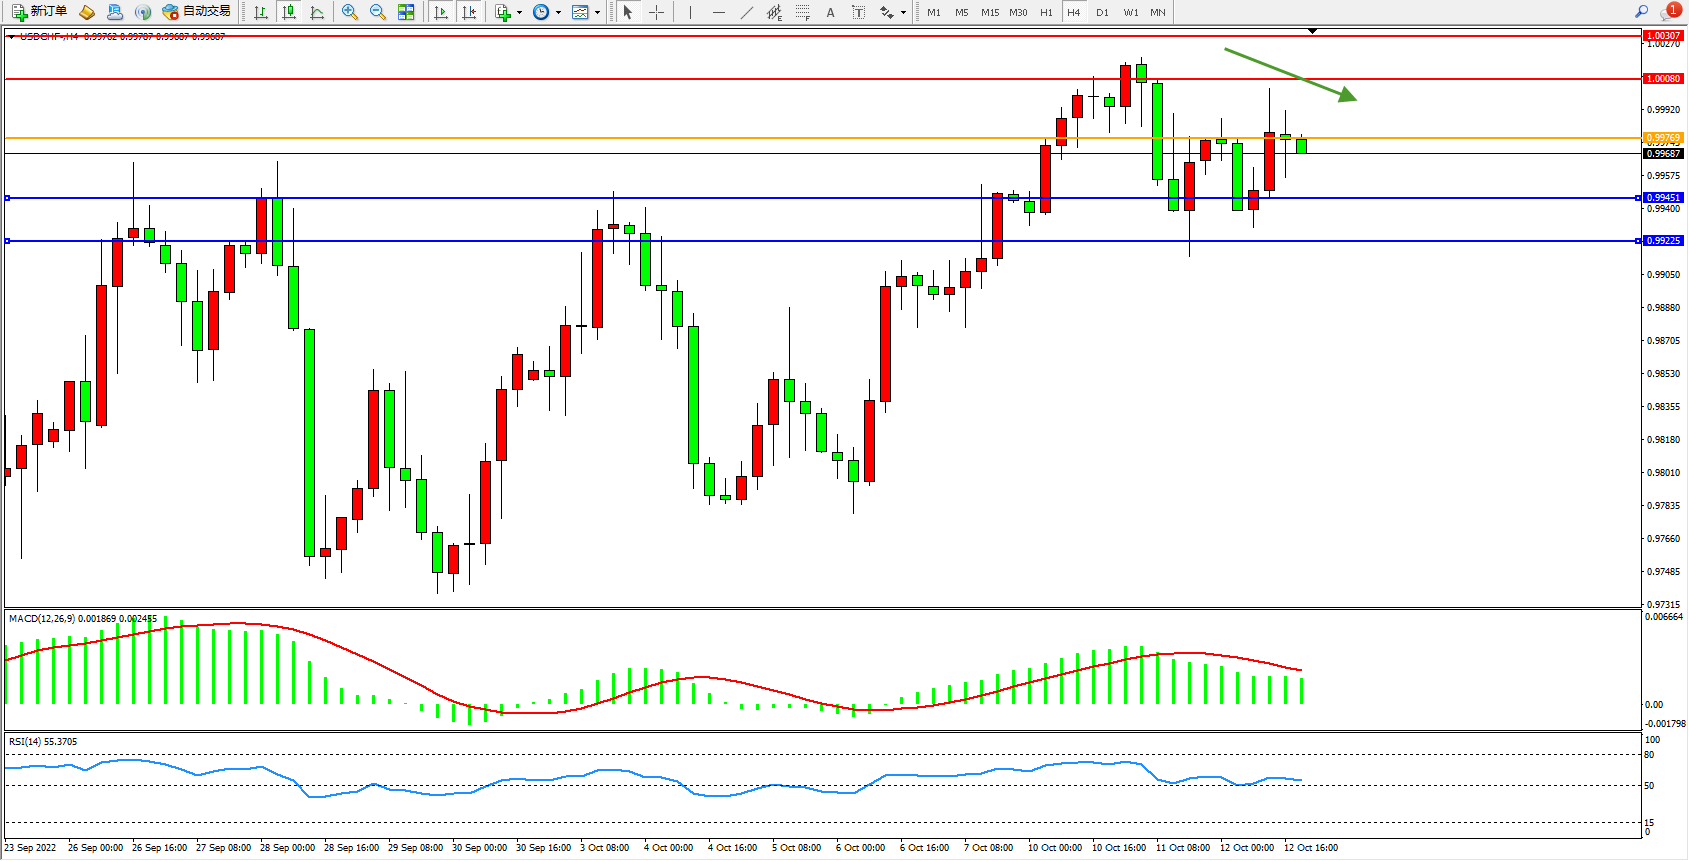This screenshot has width=1689, height=861.
Task: Click the tile windows icon
Action: pos(406,12)
